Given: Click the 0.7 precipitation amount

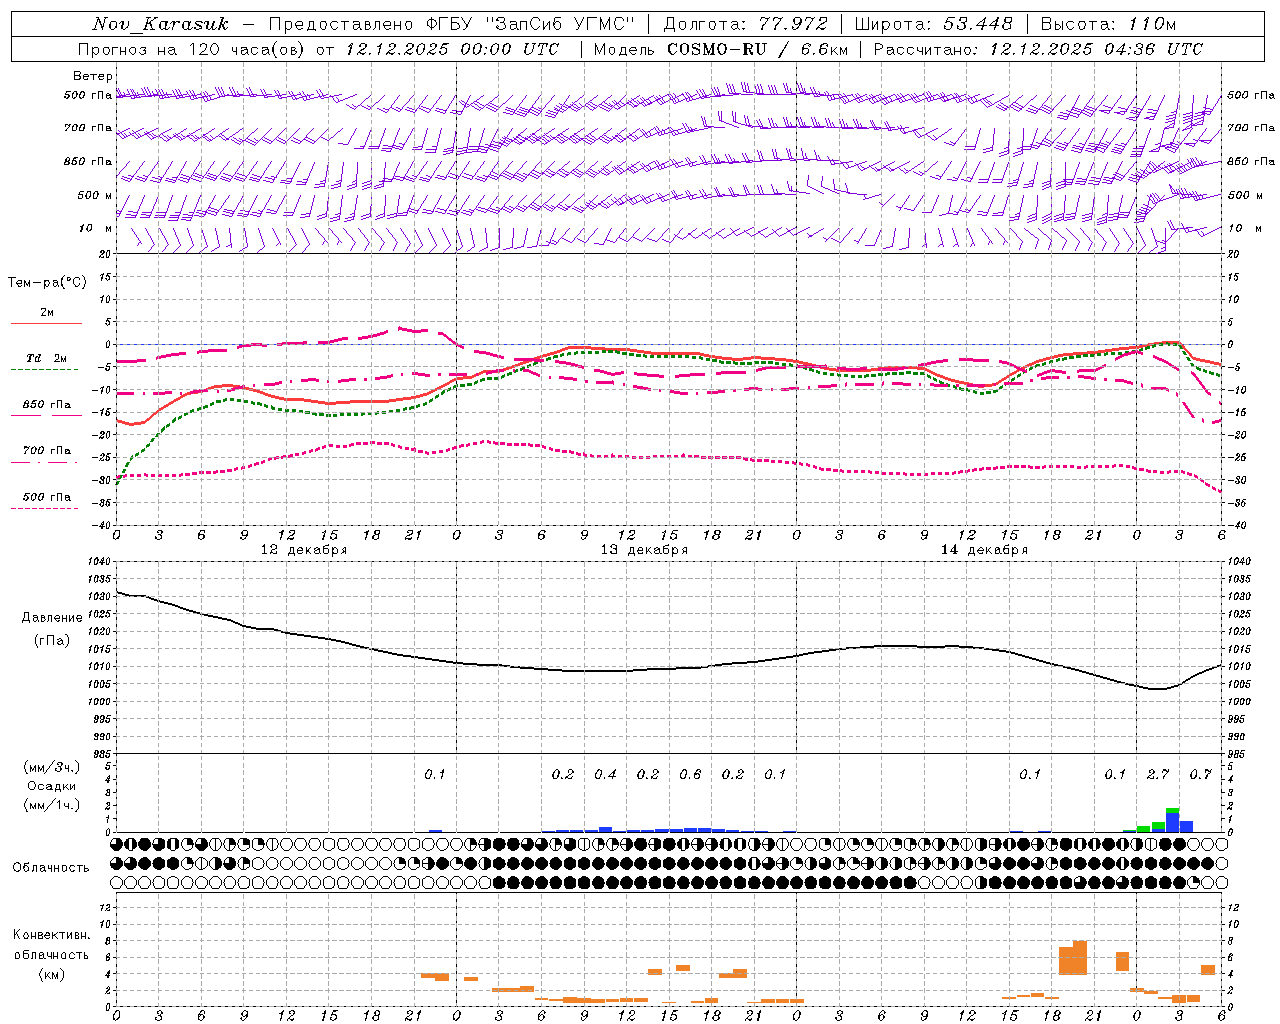Looking at the screenshot, I should click(1200, 774).
